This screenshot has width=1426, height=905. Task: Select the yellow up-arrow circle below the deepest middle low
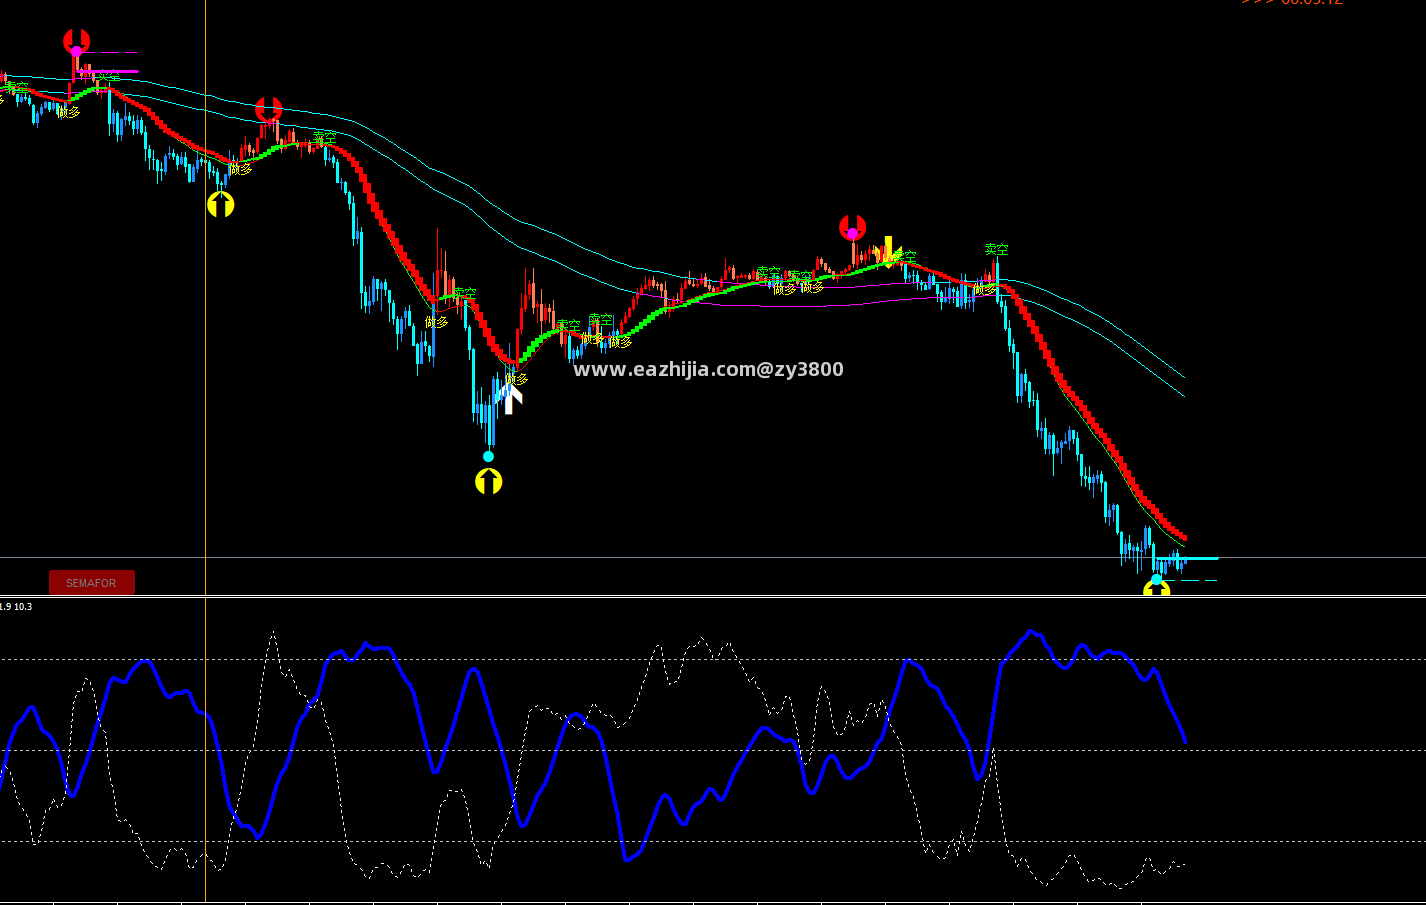[x=488, y=482]
